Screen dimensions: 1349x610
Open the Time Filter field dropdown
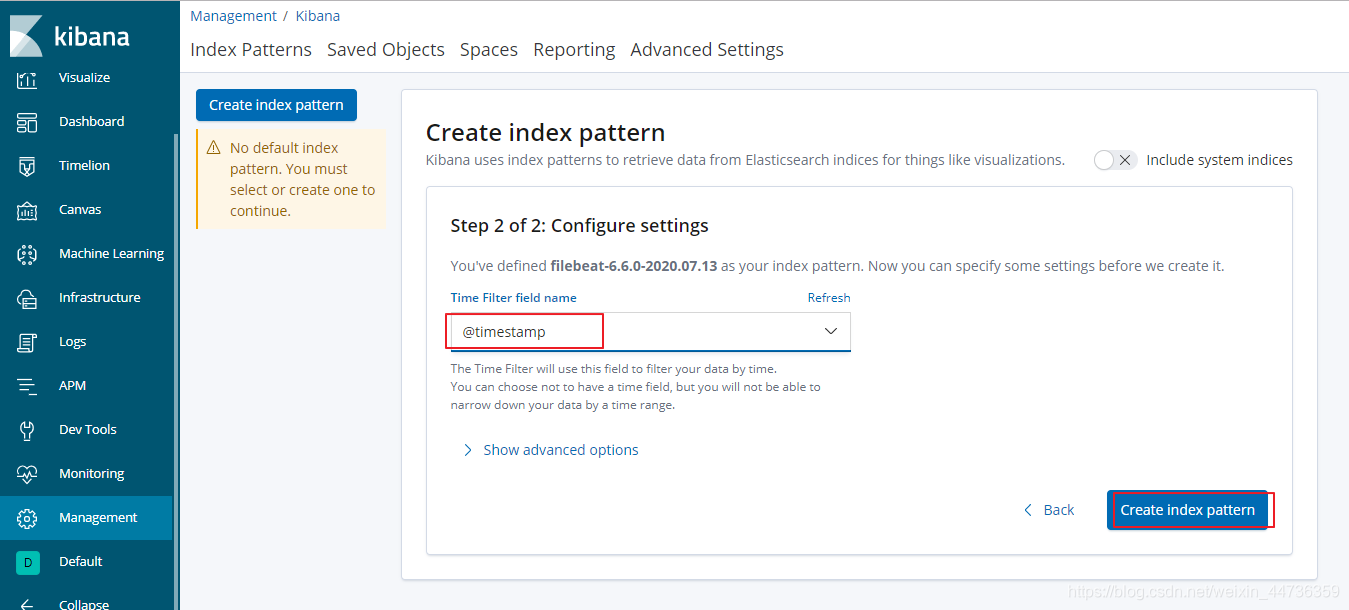[650, 332]
